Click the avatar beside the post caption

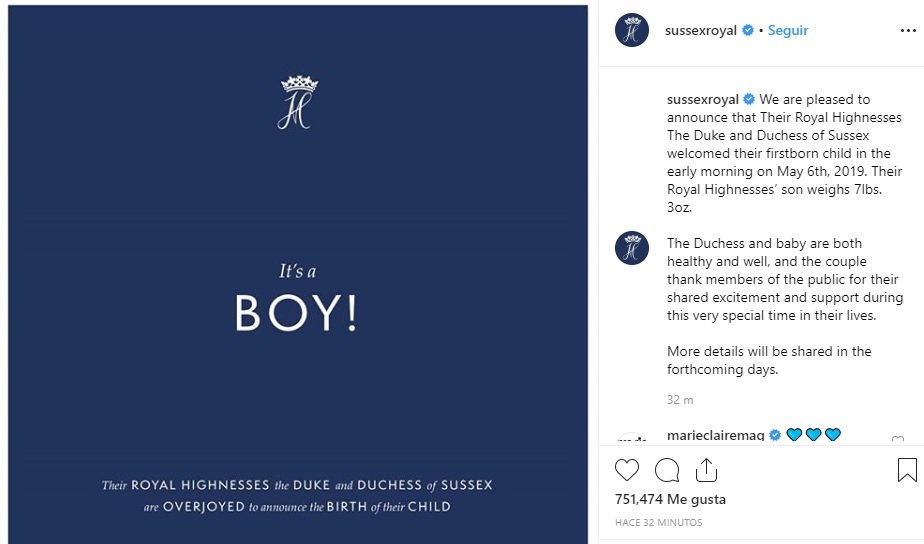pos(631,247)
